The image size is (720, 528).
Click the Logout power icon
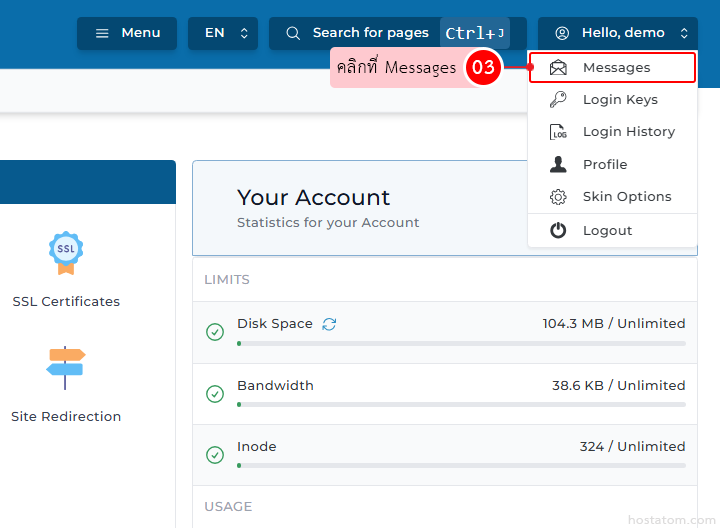558,231
